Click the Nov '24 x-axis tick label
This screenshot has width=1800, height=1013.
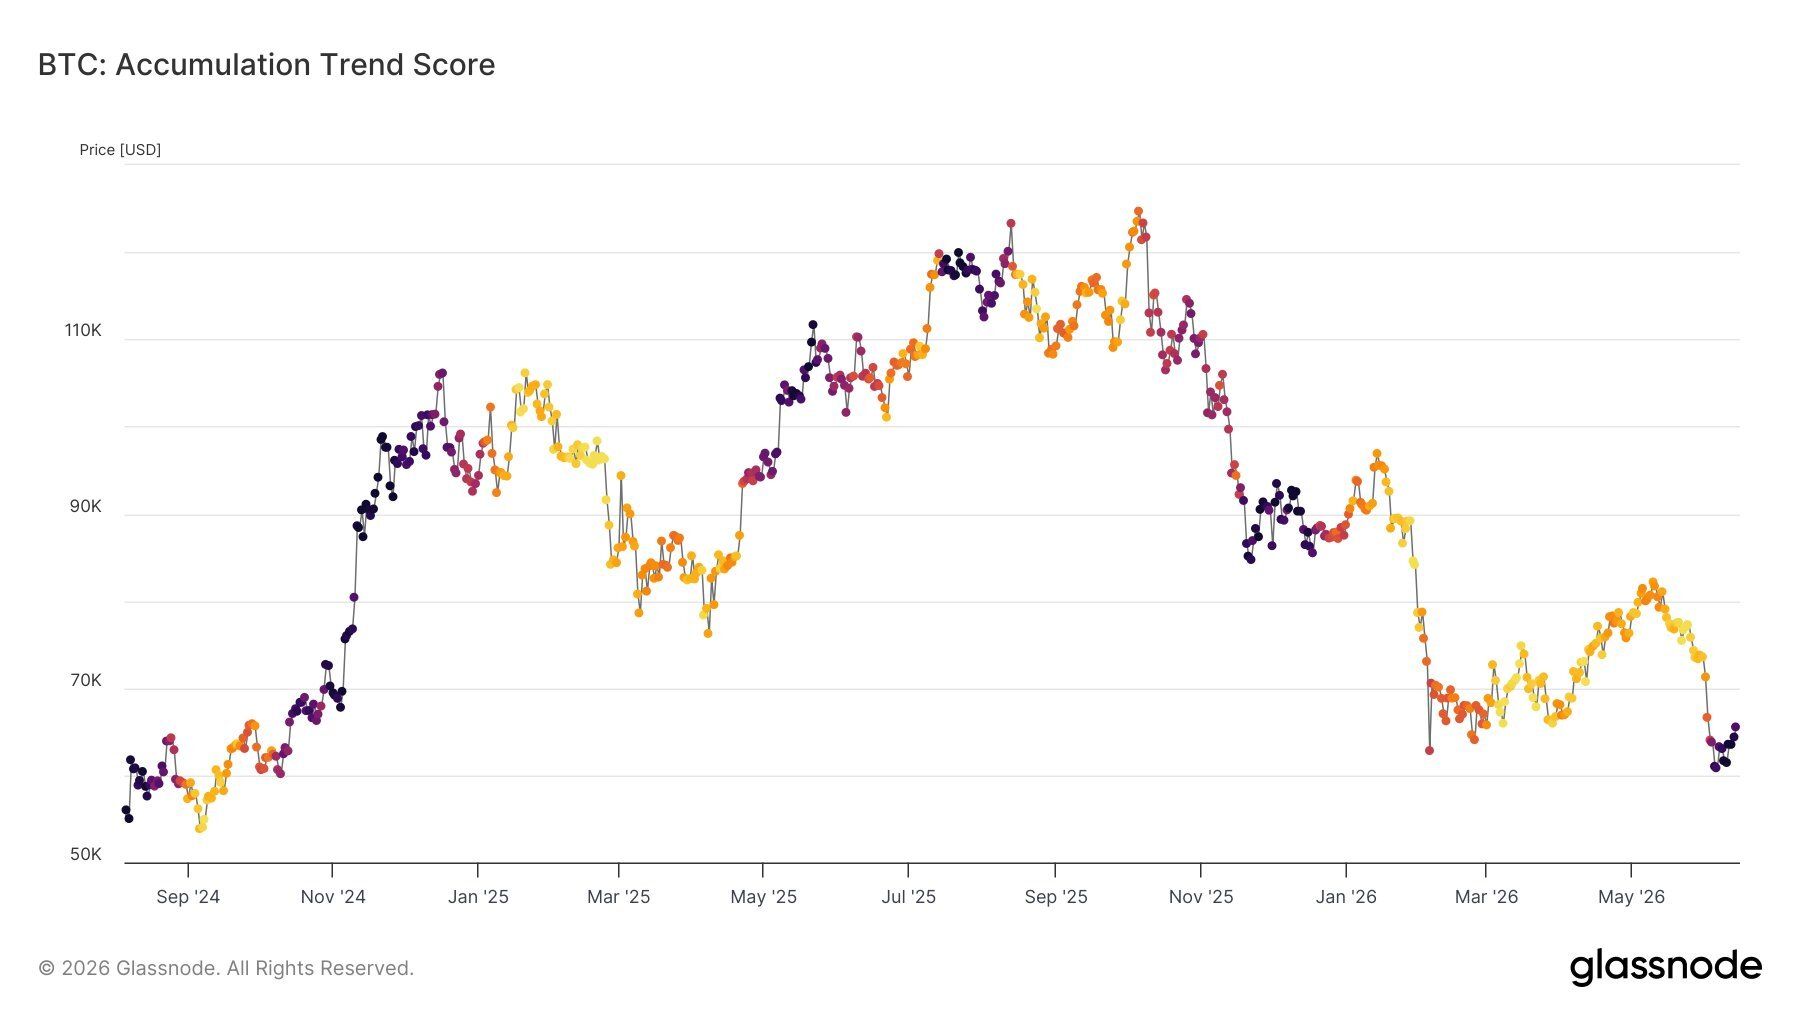tap(333, 897)
